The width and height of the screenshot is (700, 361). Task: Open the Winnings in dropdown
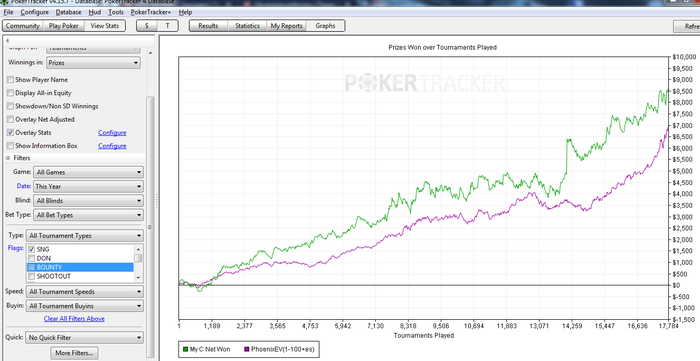tap(93, 63)
